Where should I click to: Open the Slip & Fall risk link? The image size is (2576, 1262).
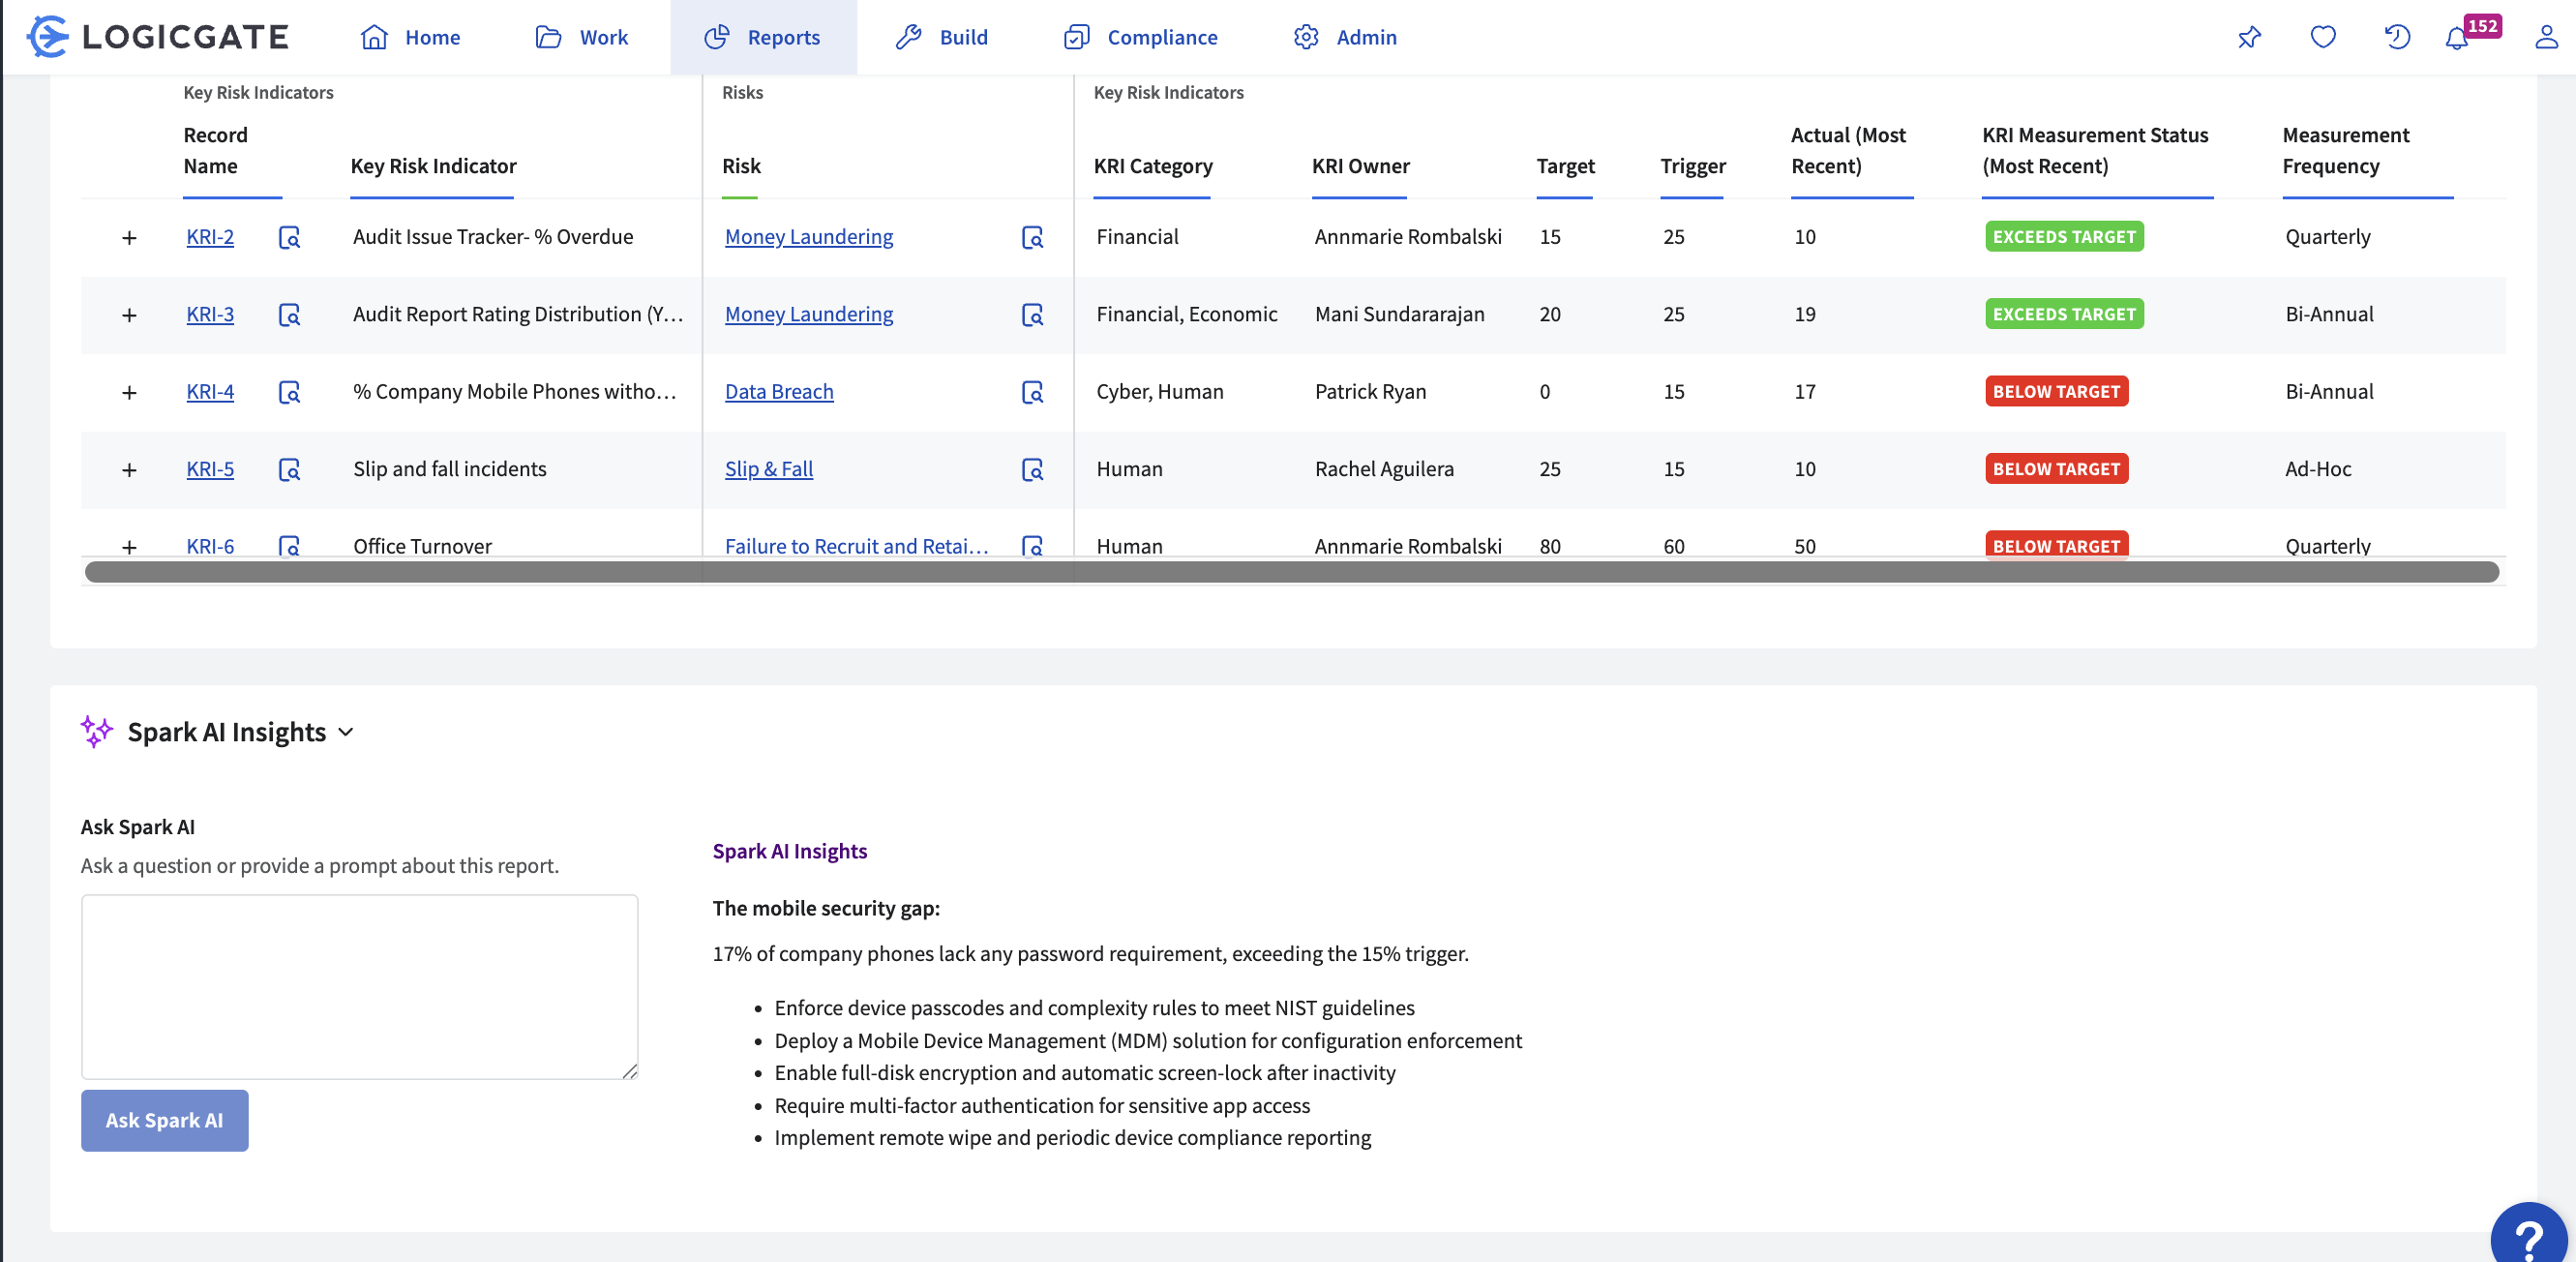pyautogui.click(x=768, y=469)
